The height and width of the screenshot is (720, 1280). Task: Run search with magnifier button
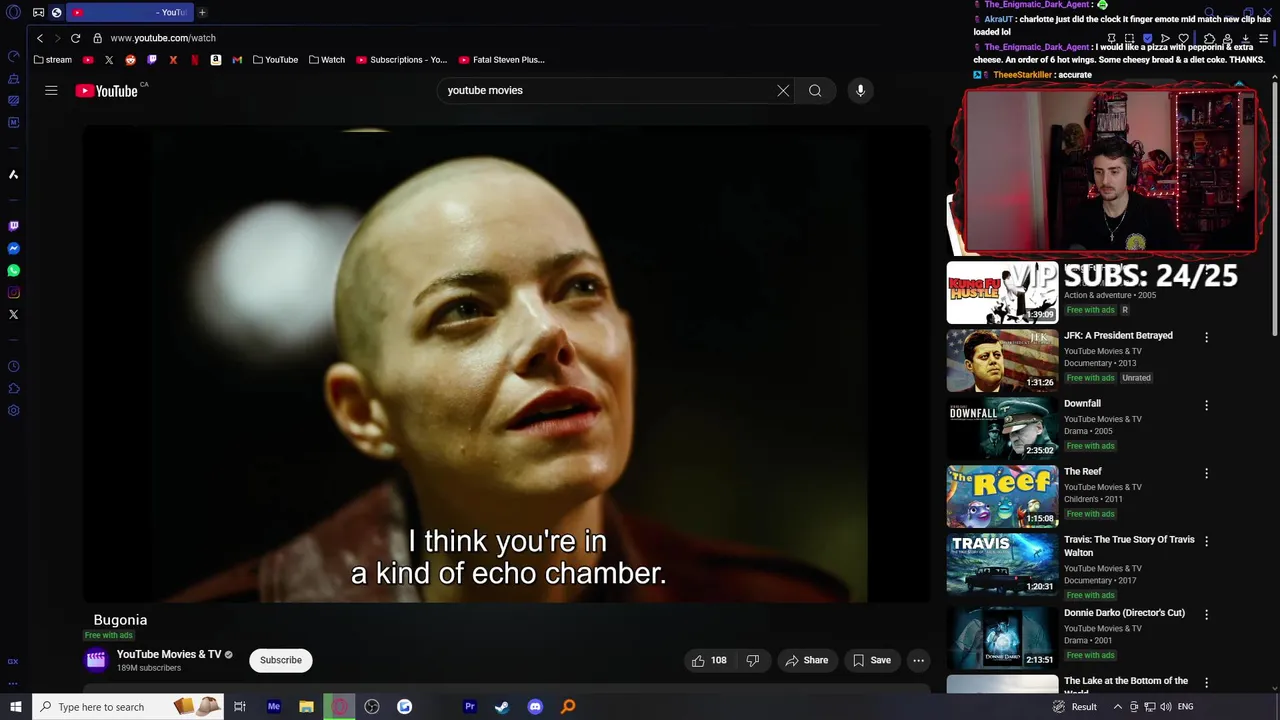[x=815, y=90]
